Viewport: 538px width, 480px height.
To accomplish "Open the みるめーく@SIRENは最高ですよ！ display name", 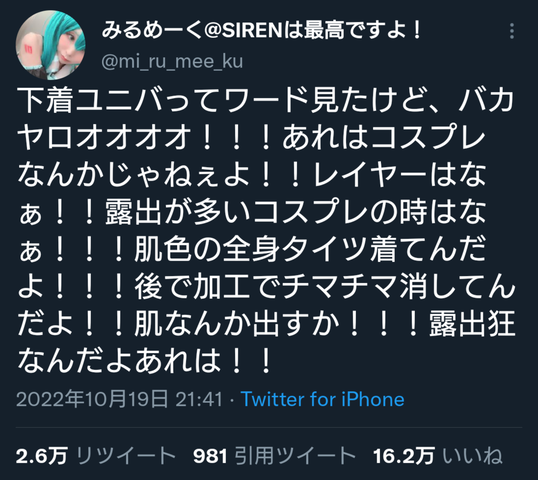I will click(262, 31).
